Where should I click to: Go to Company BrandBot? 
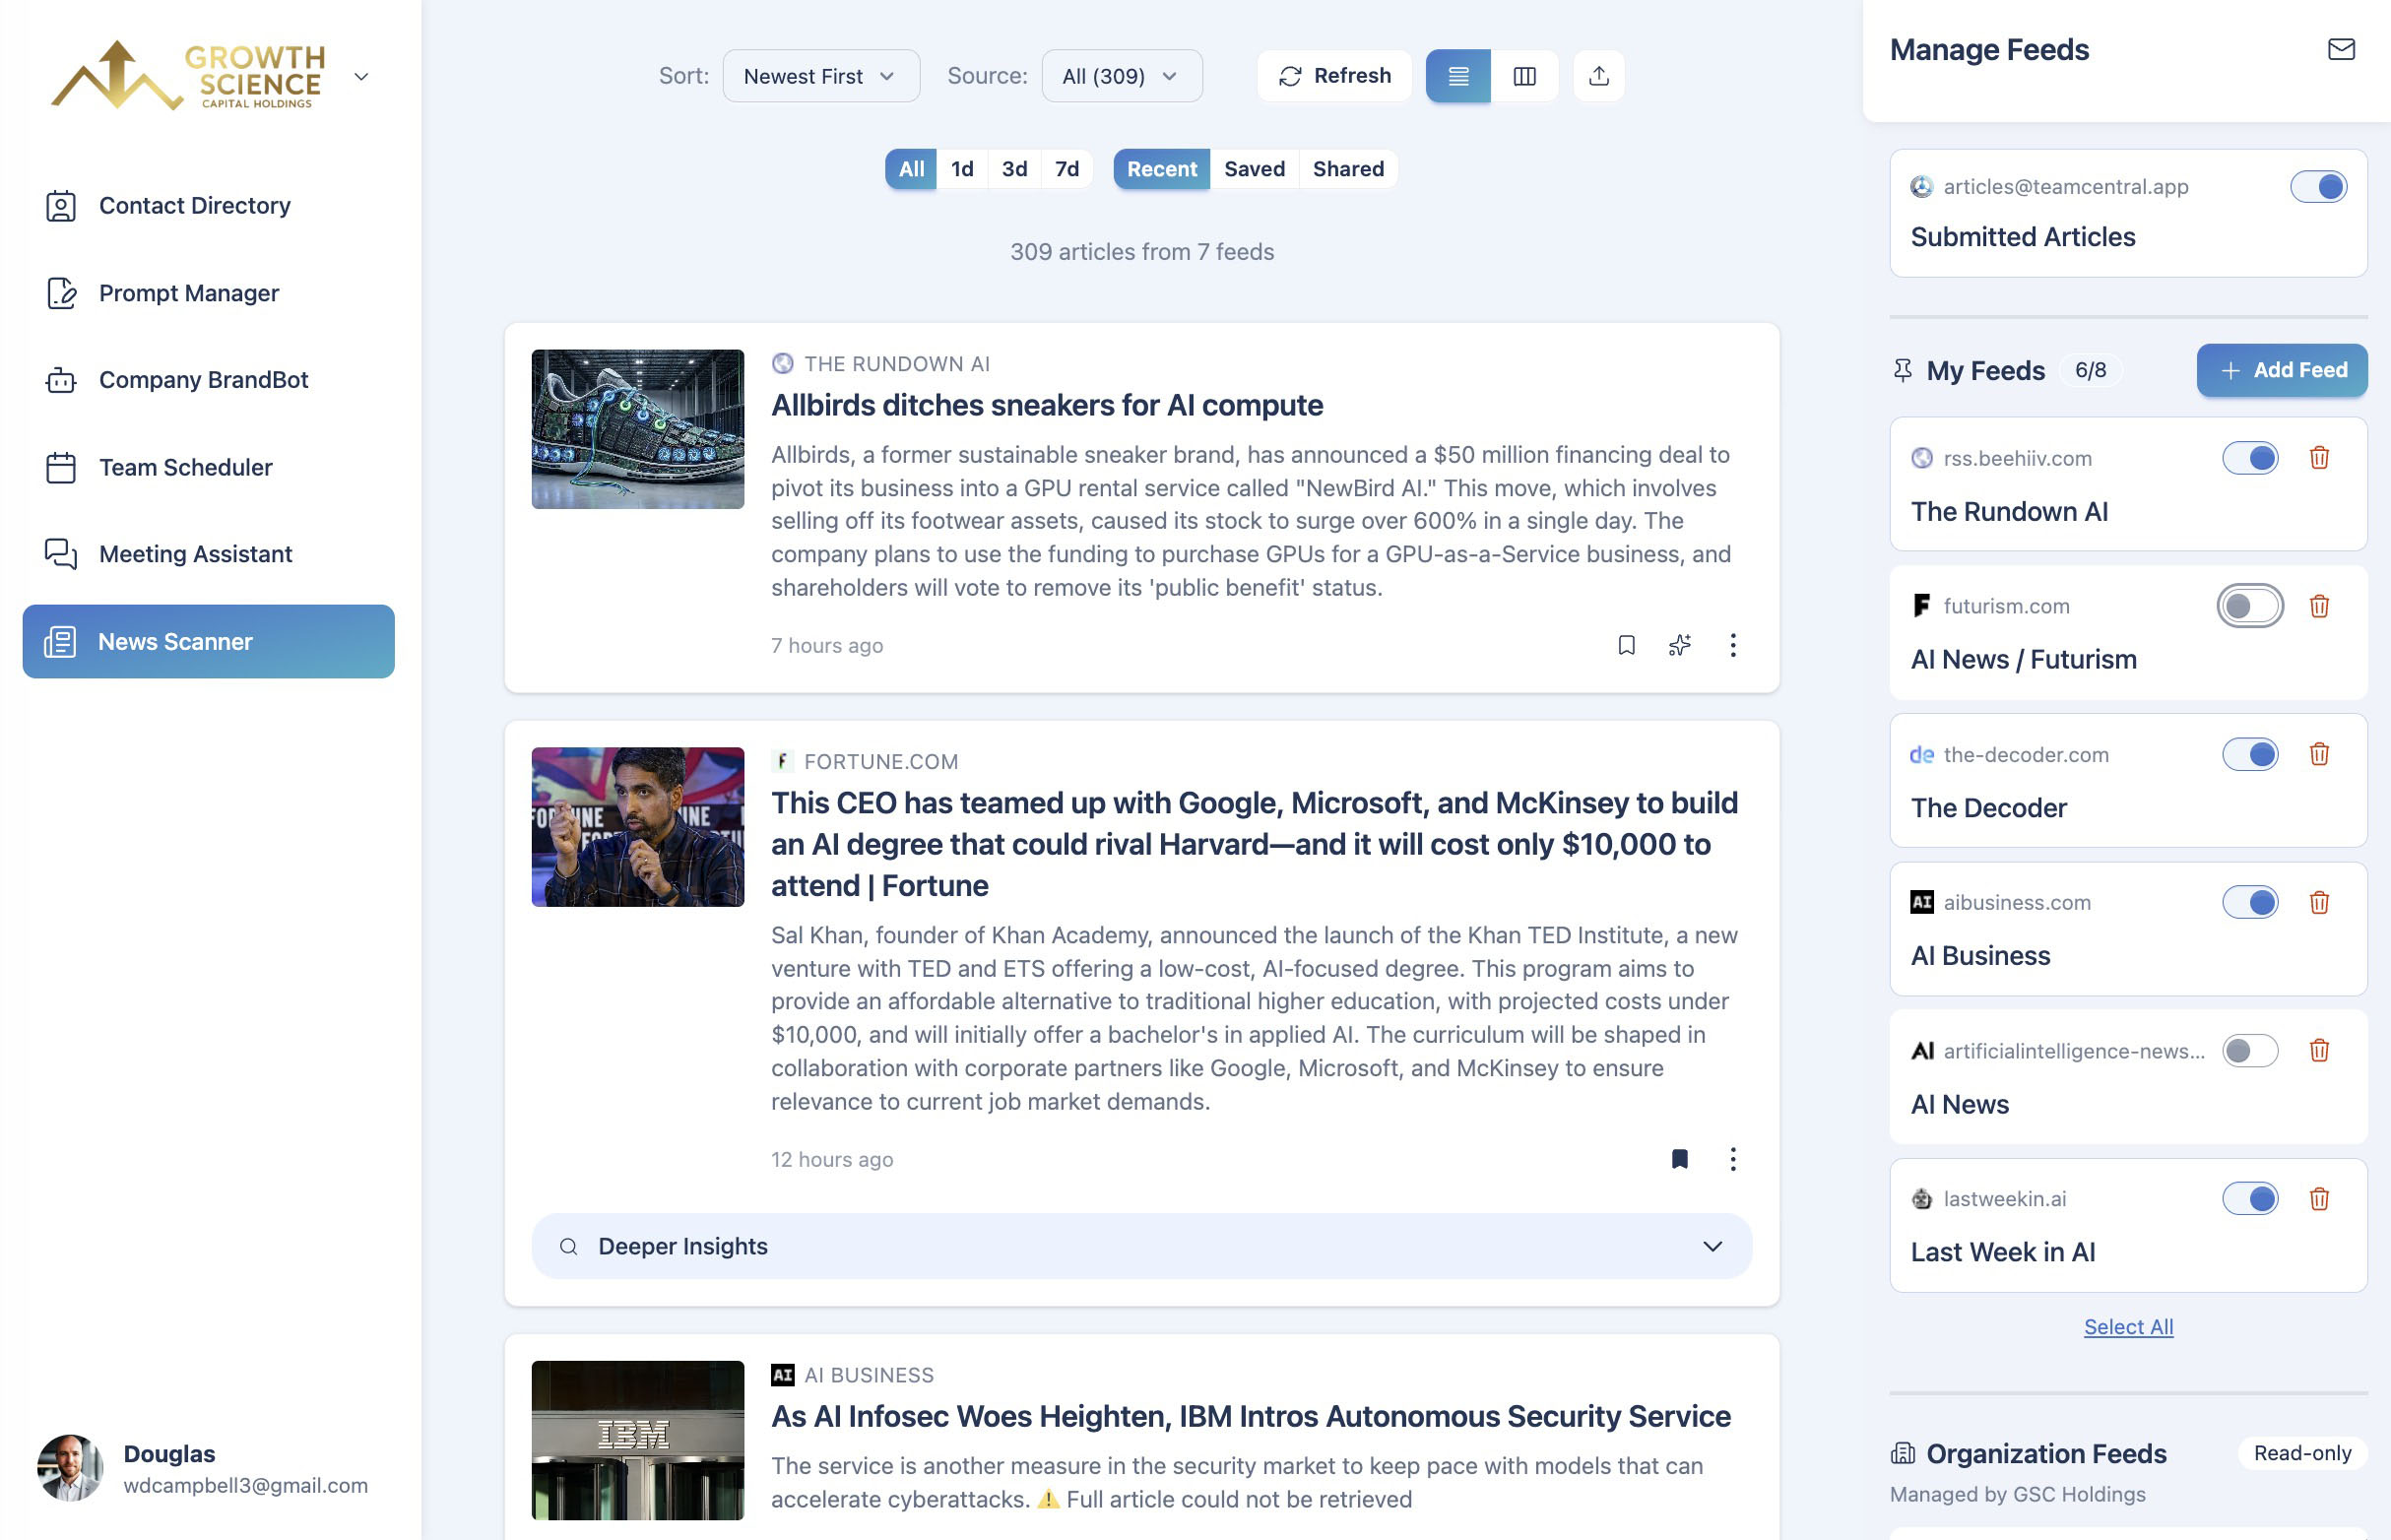208,380
